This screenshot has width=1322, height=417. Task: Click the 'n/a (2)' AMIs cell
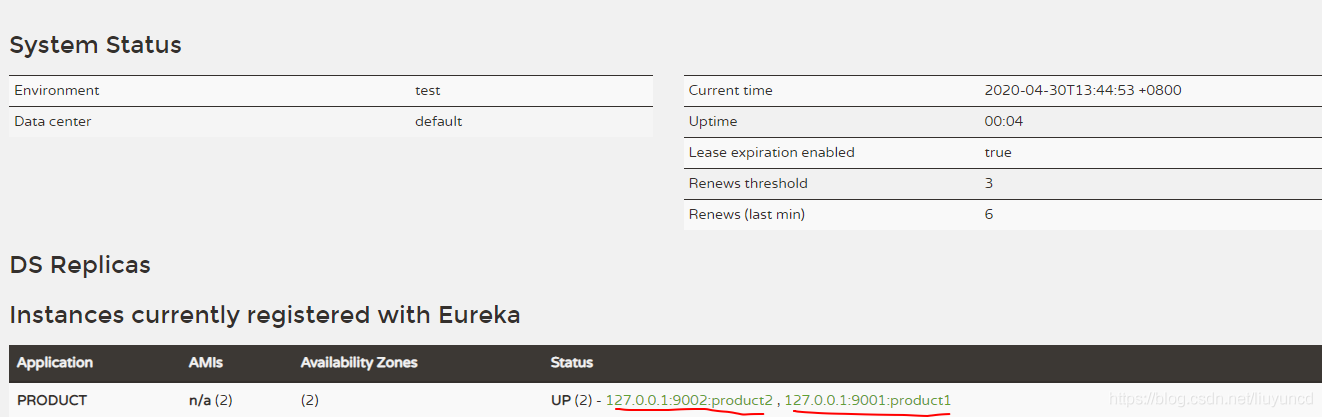click(210, 400)
